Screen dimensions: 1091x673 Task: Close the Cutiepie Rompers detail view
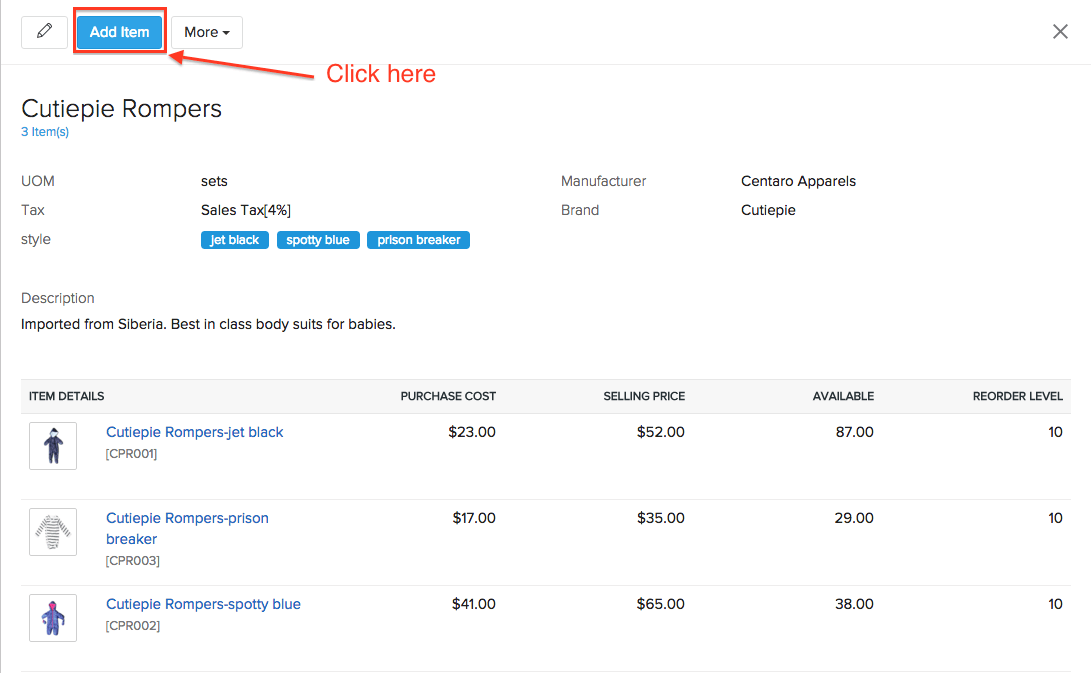tap(1060, 31)
